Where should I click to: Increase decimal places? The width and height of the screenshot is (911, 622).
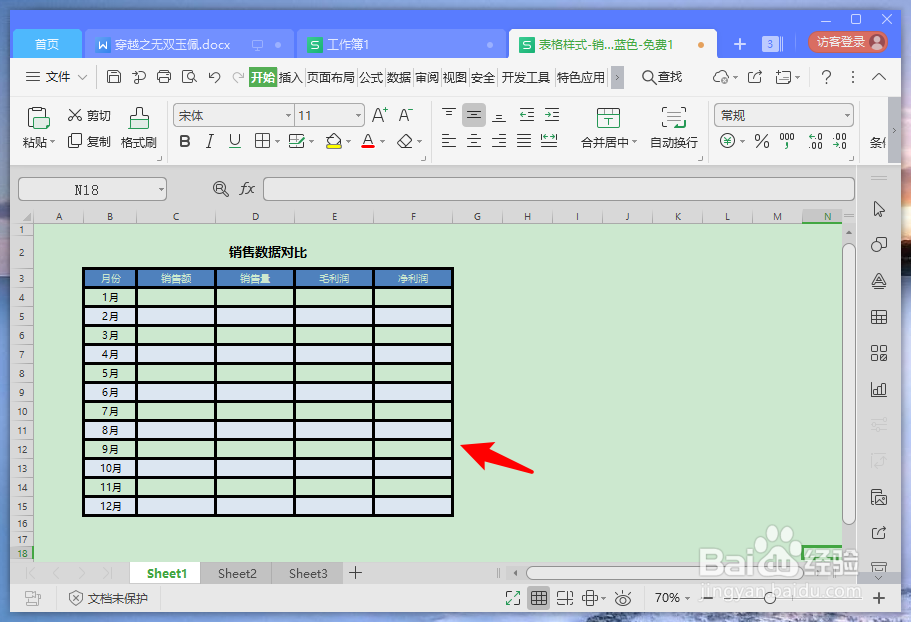[815, 141]
